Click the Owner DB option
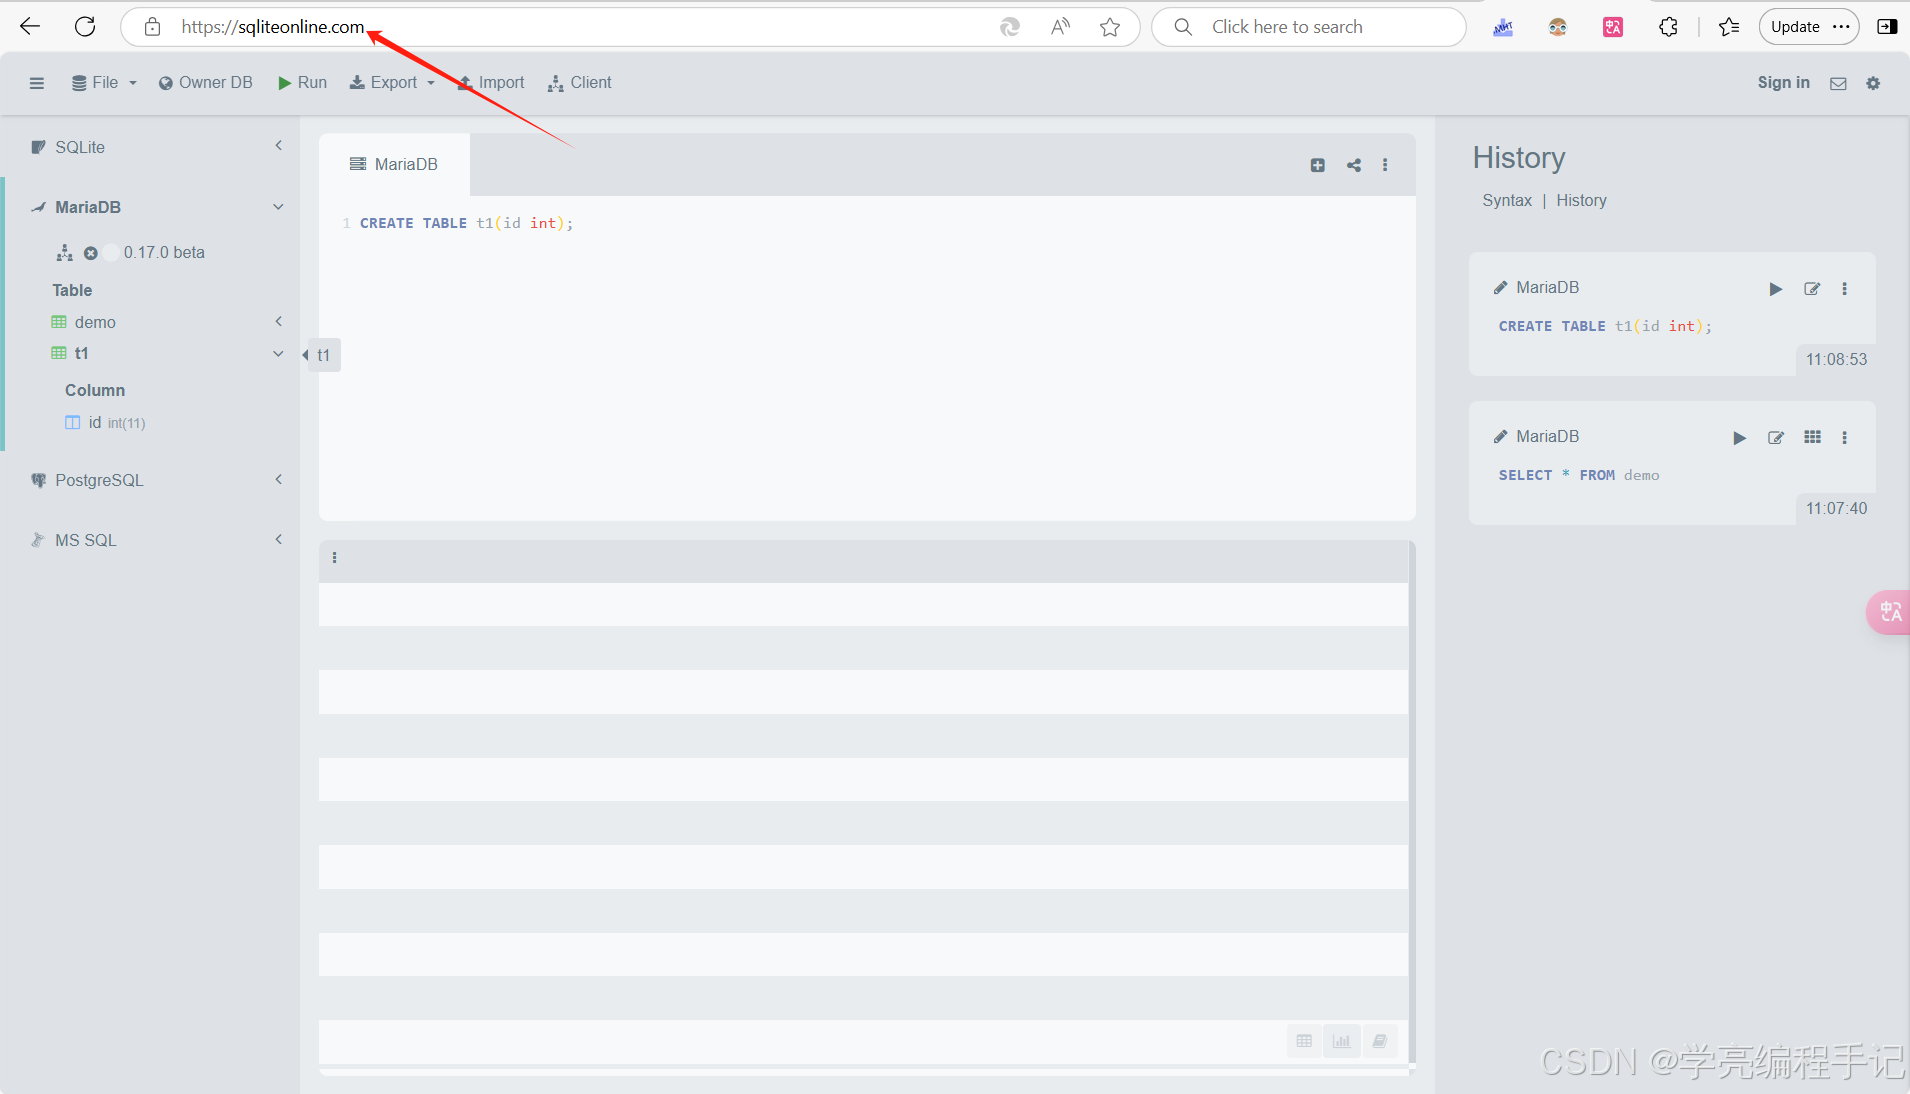1910x1094 pixels. point(206,83)
